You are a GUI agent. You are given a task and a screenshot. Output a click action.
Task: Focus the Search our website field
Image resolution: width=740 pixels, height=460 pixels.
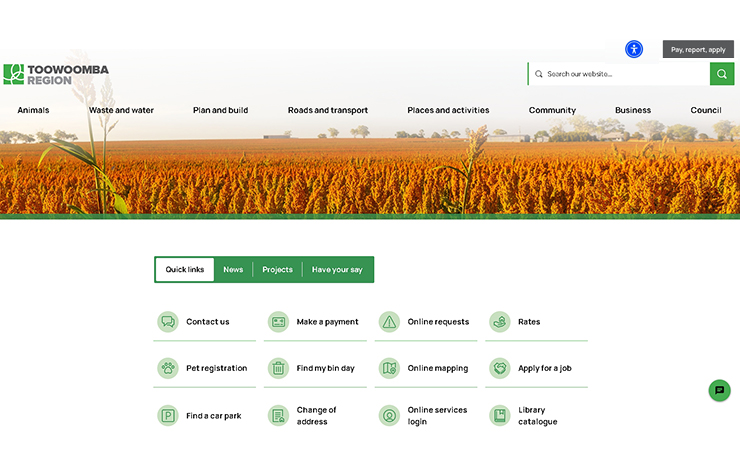619,74
